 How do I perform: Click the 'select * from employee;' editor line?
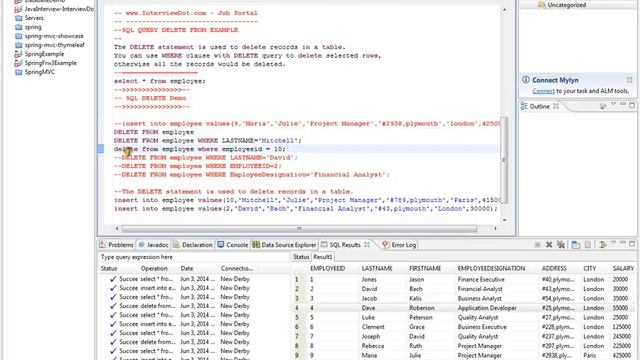[x=160, y=81]
